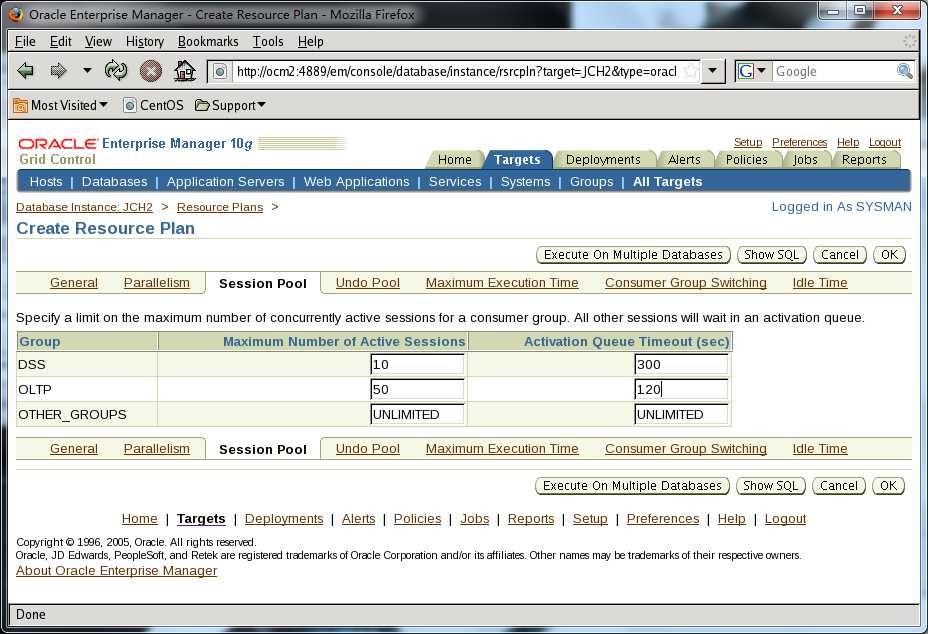Open the Support bookmarks folder

(x=230, y=105)
